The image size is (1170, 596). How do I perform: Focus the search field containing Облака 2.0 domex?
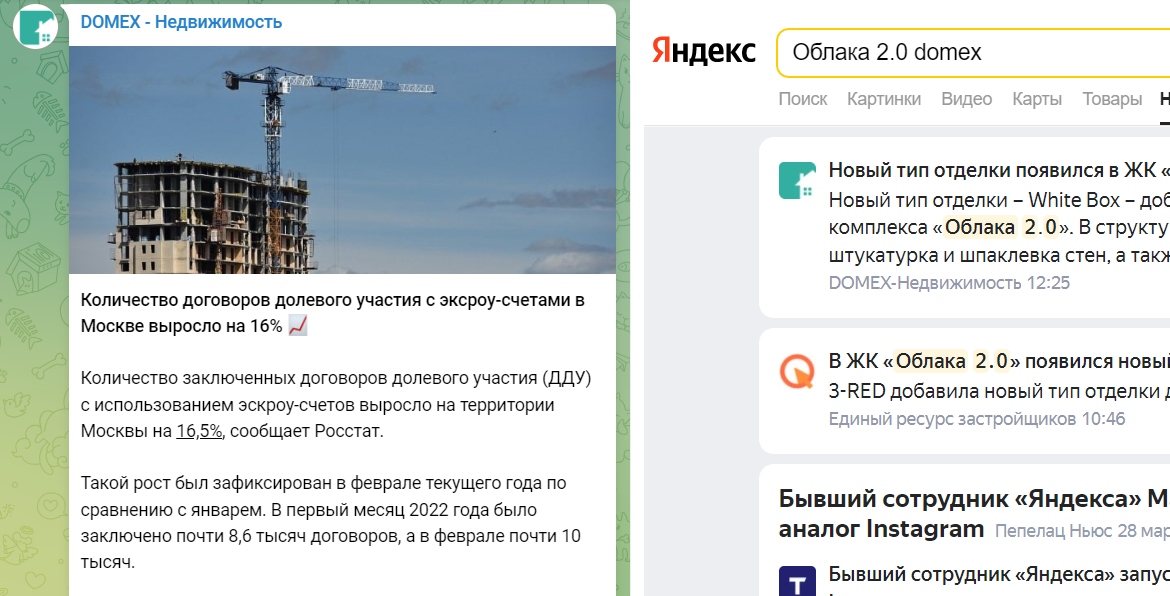pyautogui.click(x=970, y=52)
